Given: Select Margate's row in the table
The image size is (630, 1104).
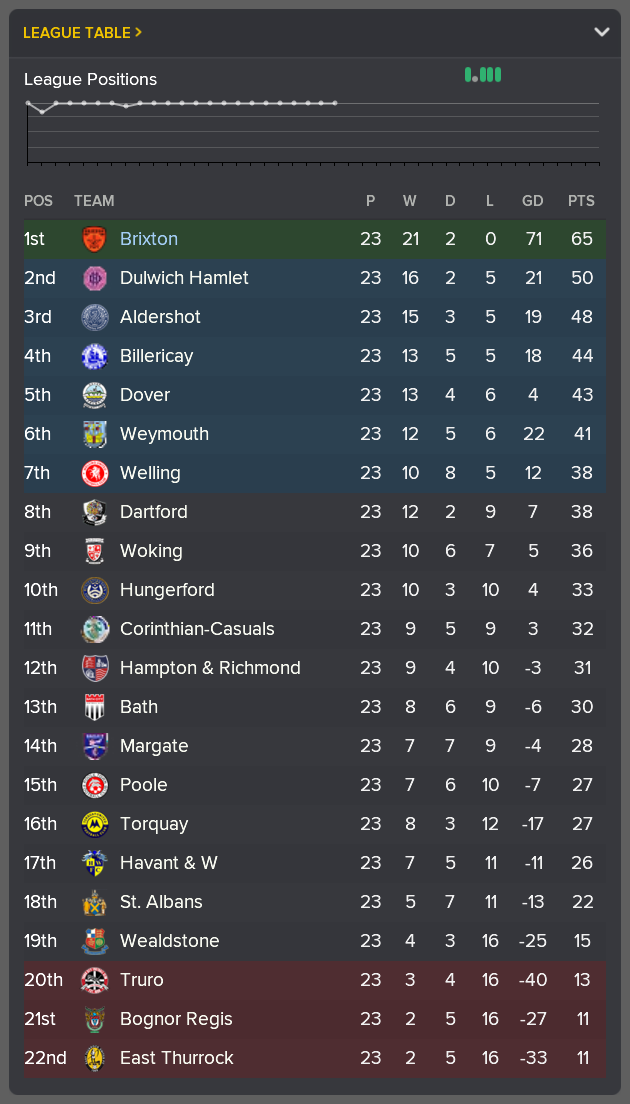Looking at the screenshot, I should 300,746.
